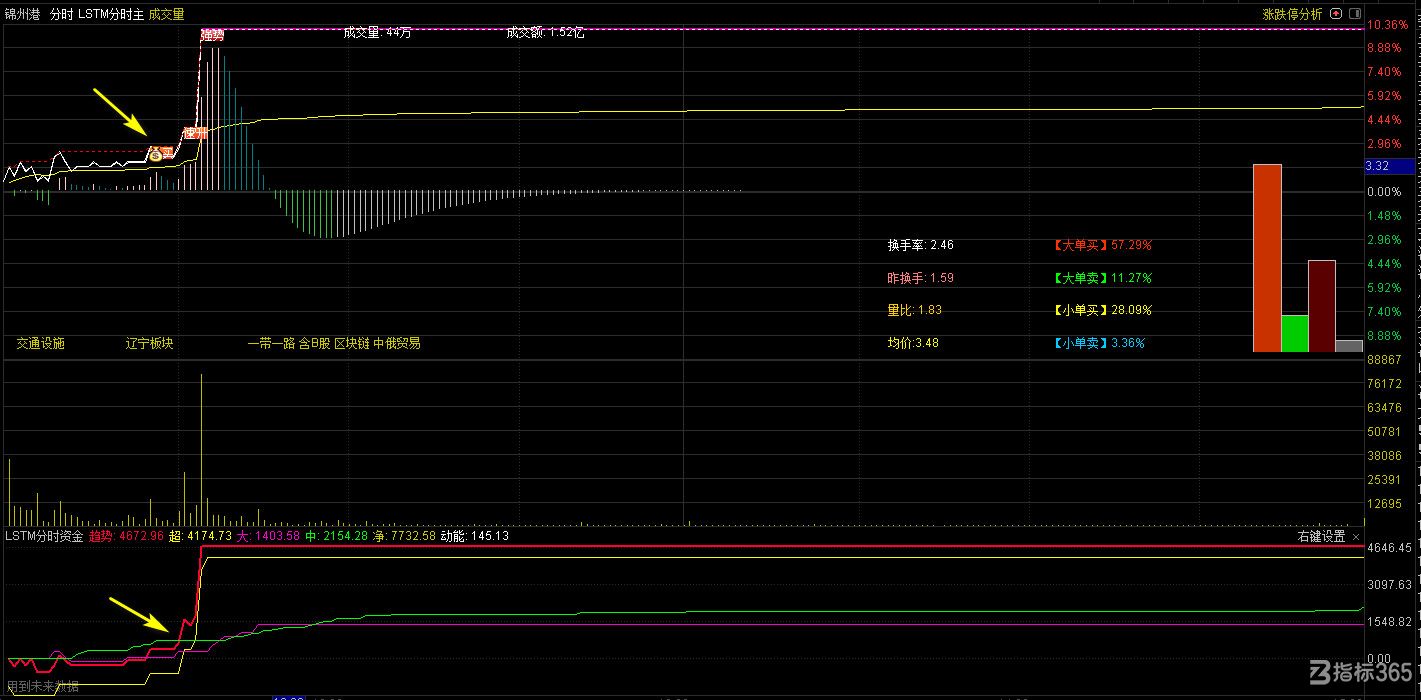Close the LSTM分时资金 sub-panel with ×
Screen dimensions: 1421x700
pyautogui.click(x=1355, y=537)
